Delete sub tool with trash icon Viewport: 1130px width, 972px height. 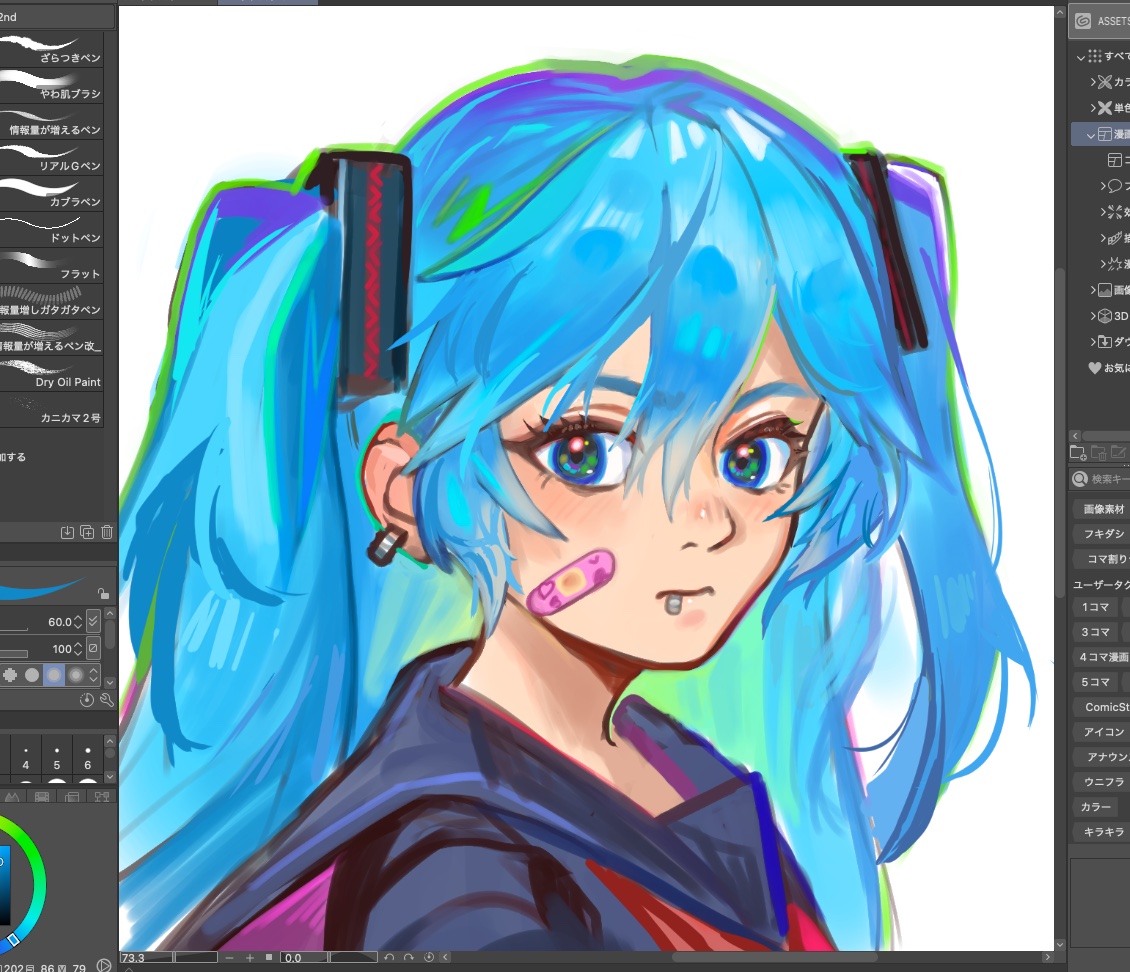click(x=107, y=532)
